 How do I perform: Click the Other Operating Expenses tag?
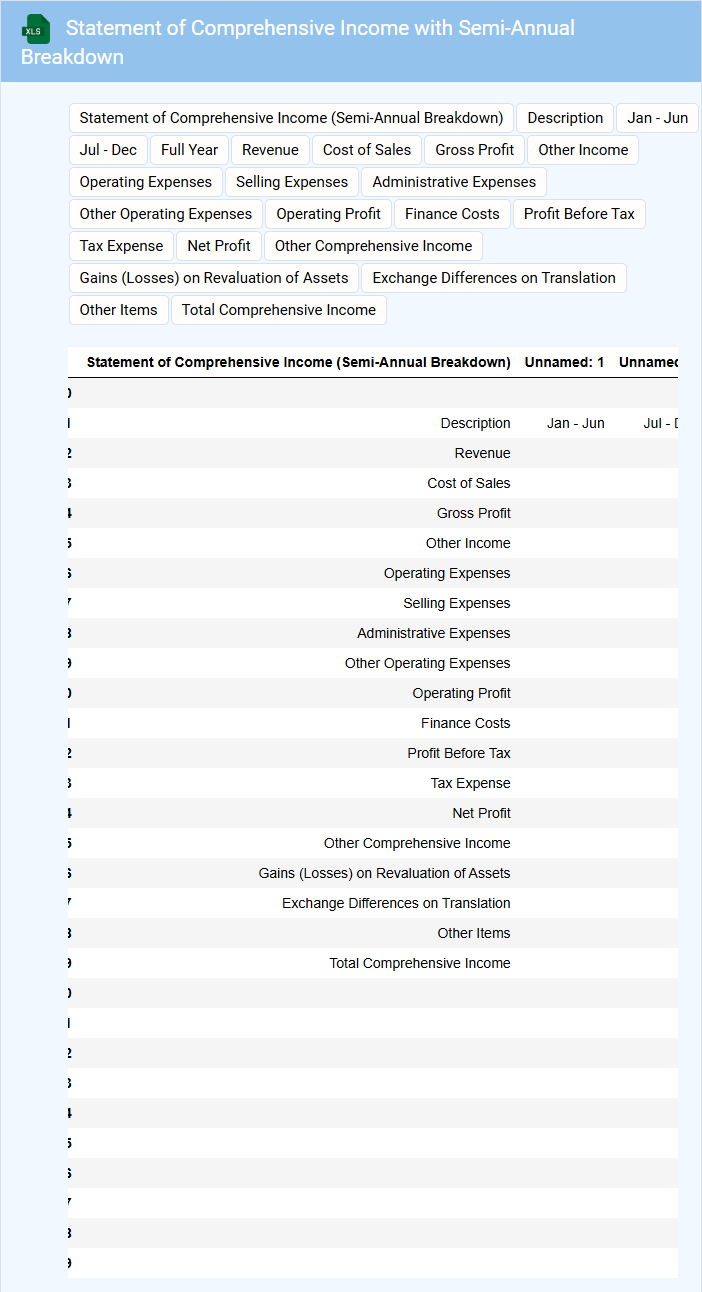point(166,214)
